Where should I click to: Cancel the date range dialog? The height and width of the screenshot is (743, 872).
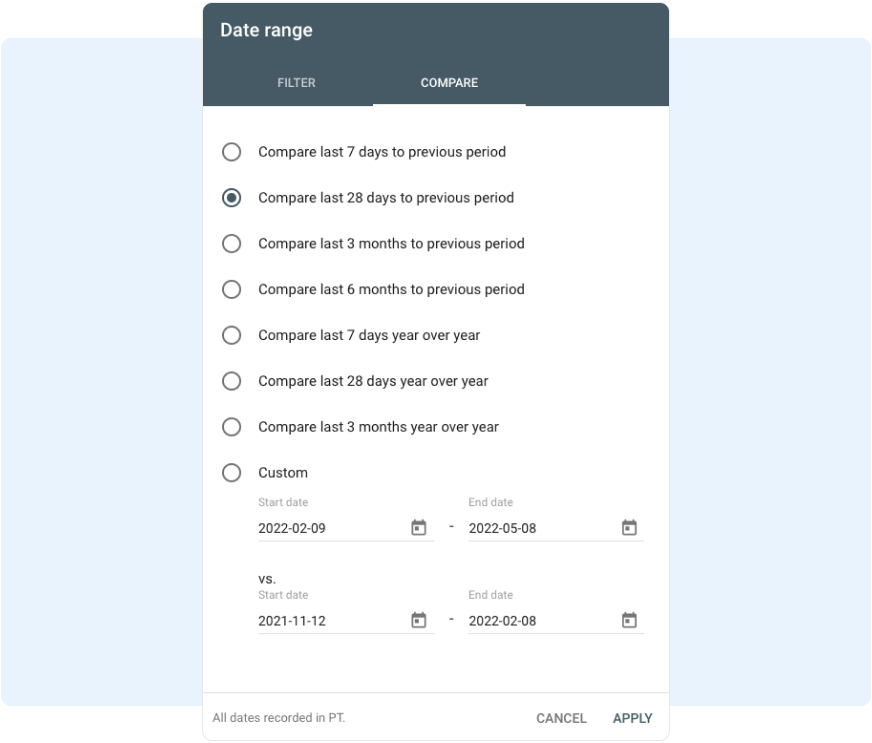pos(560,718)
